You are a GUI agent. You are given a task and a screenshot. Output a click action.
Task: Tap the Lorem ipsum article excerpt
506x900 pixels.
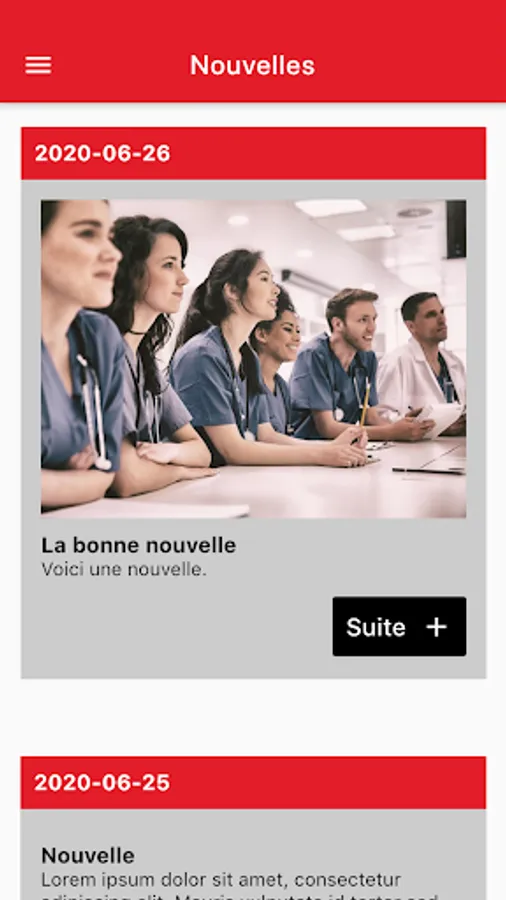point(241,885)
